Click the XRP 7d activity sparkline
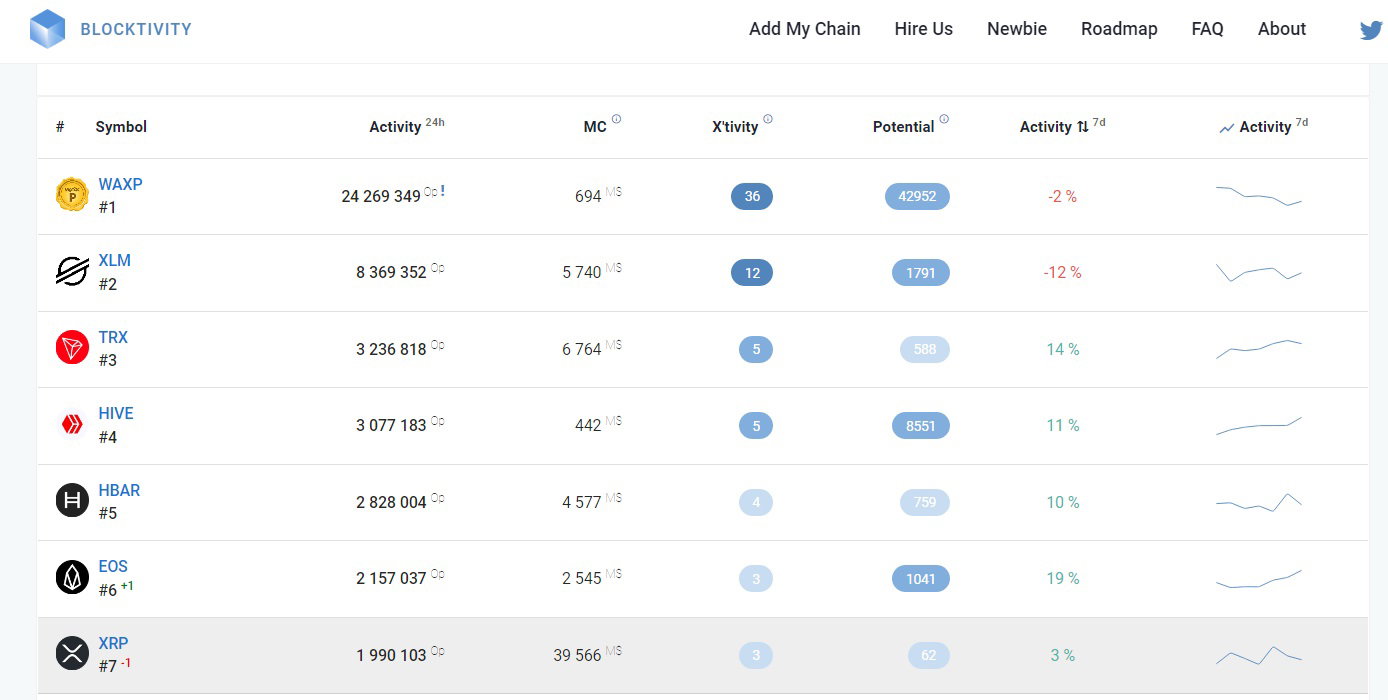 pos(1259,655)
